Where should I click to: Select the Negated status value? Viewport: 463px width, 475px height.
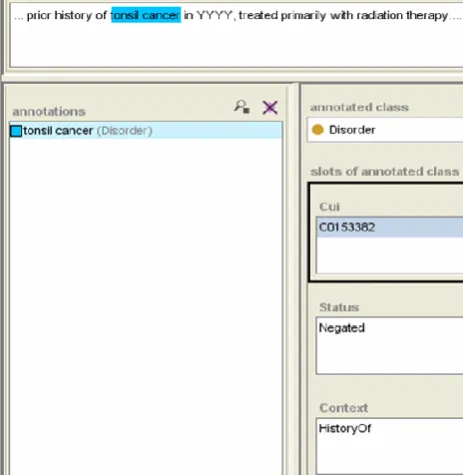342,328
